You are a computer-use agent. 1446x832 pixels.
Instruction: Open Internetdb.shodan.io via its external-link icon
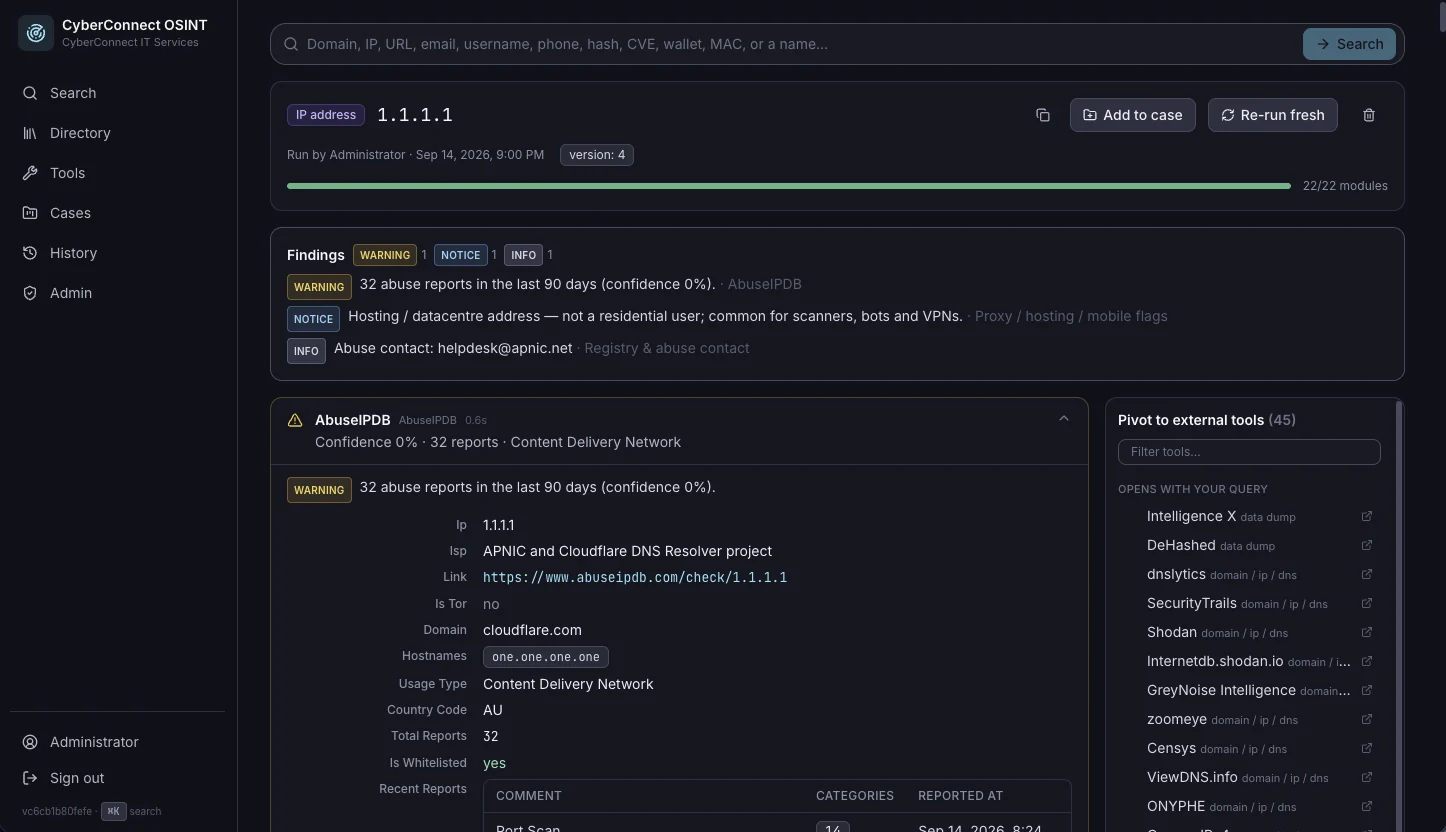(x=1367, y=661)
